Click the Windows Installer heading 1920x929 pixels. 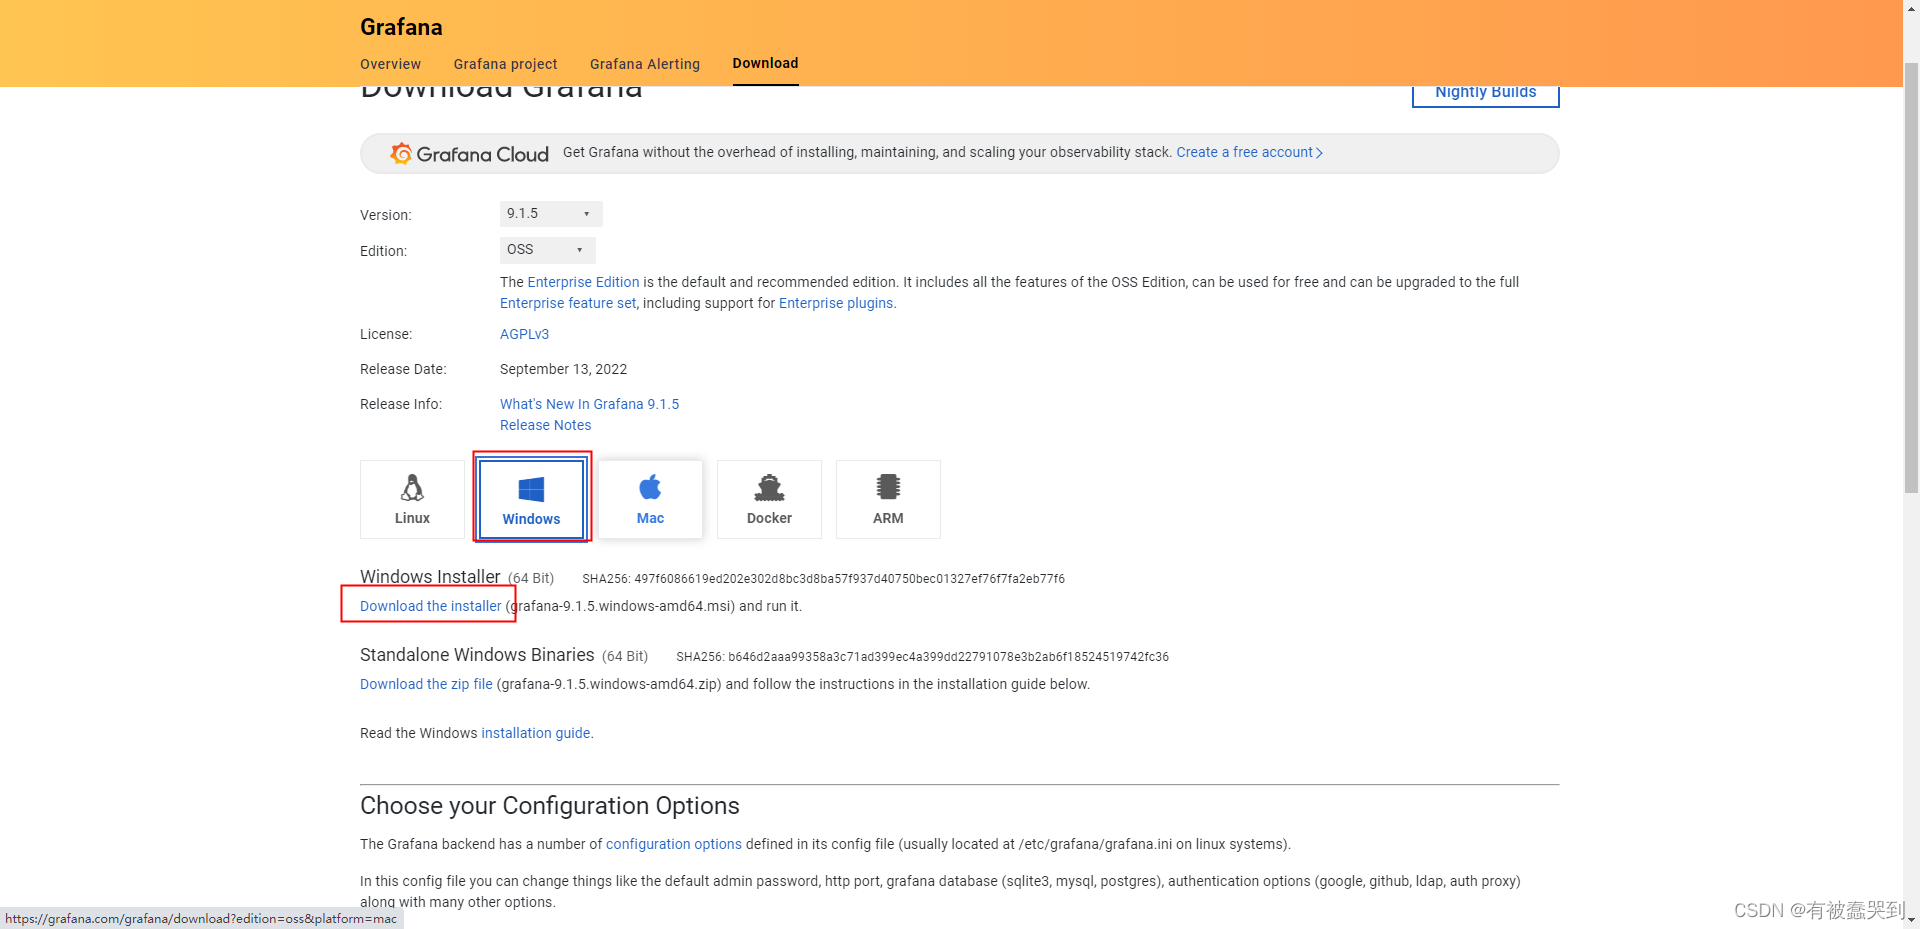click(x=430, y=577)
